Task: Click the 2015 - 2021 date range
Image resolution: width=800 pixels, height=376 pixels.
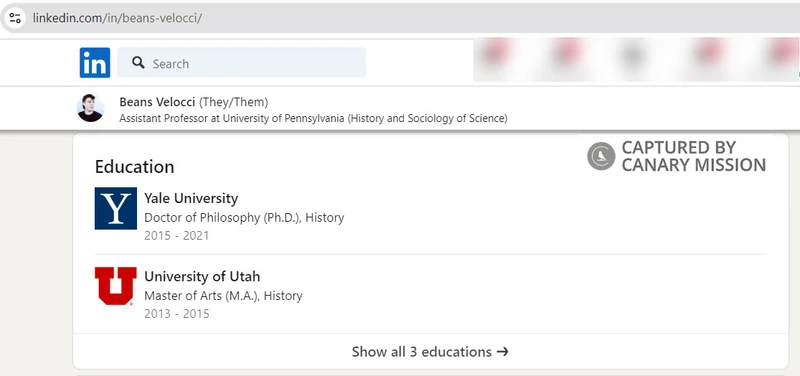Action: click(177, 236)
